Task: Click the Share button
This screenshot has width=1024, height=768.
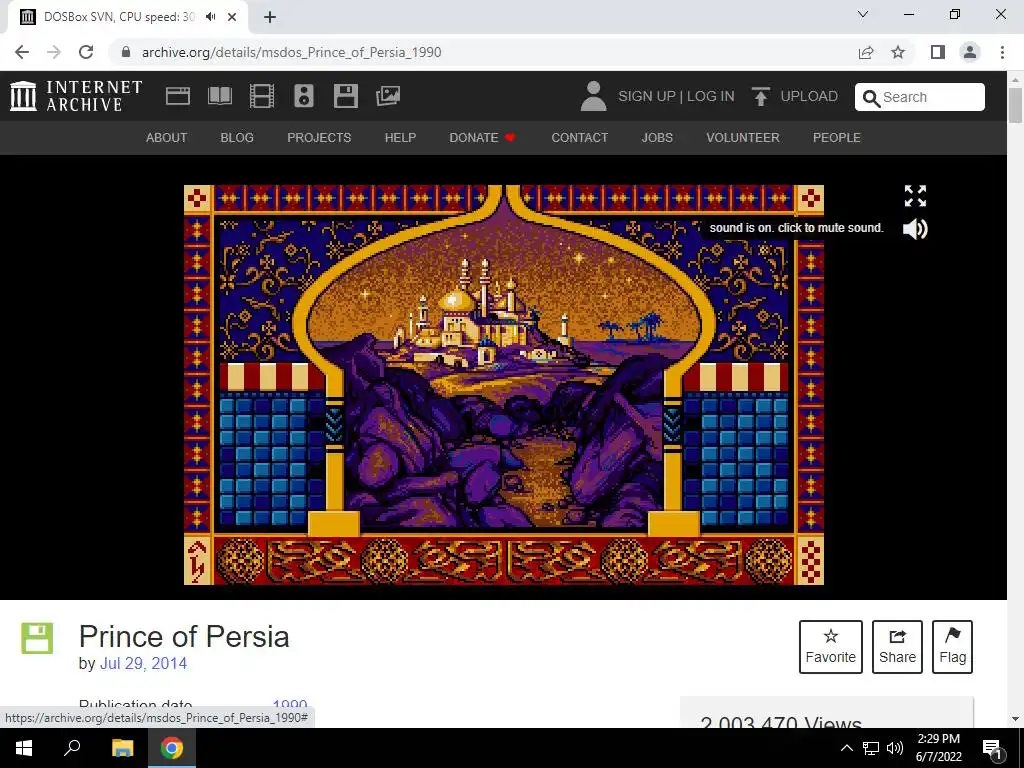Action: coord(897,647)
